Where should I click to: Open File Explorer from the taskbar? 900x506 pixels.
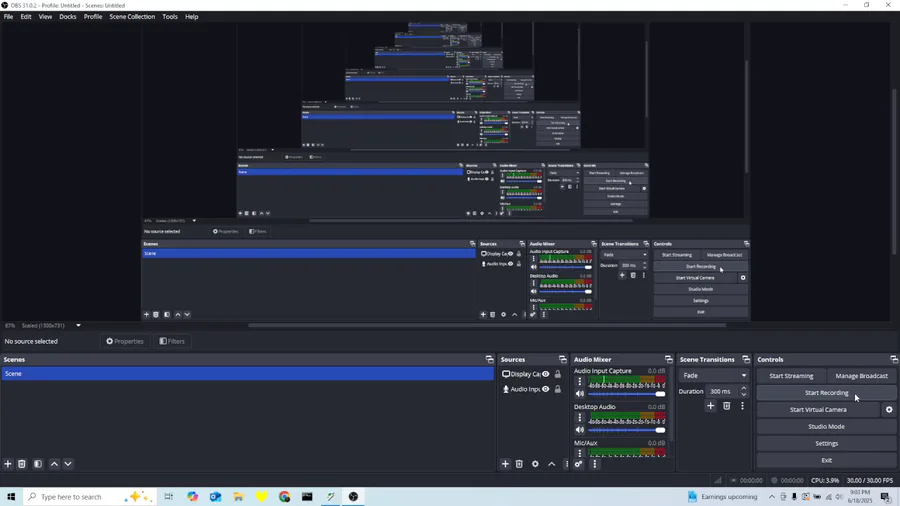pyautogui.click(x=238, y=497)
